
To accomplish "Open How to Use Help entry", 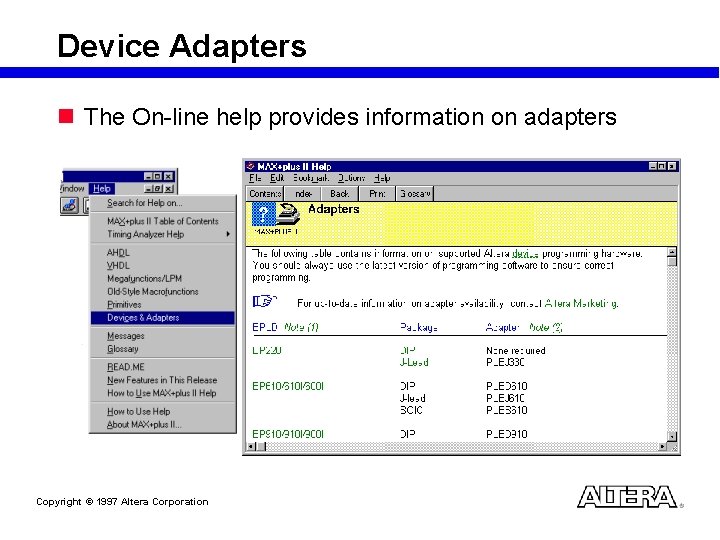I will (138, 411).
